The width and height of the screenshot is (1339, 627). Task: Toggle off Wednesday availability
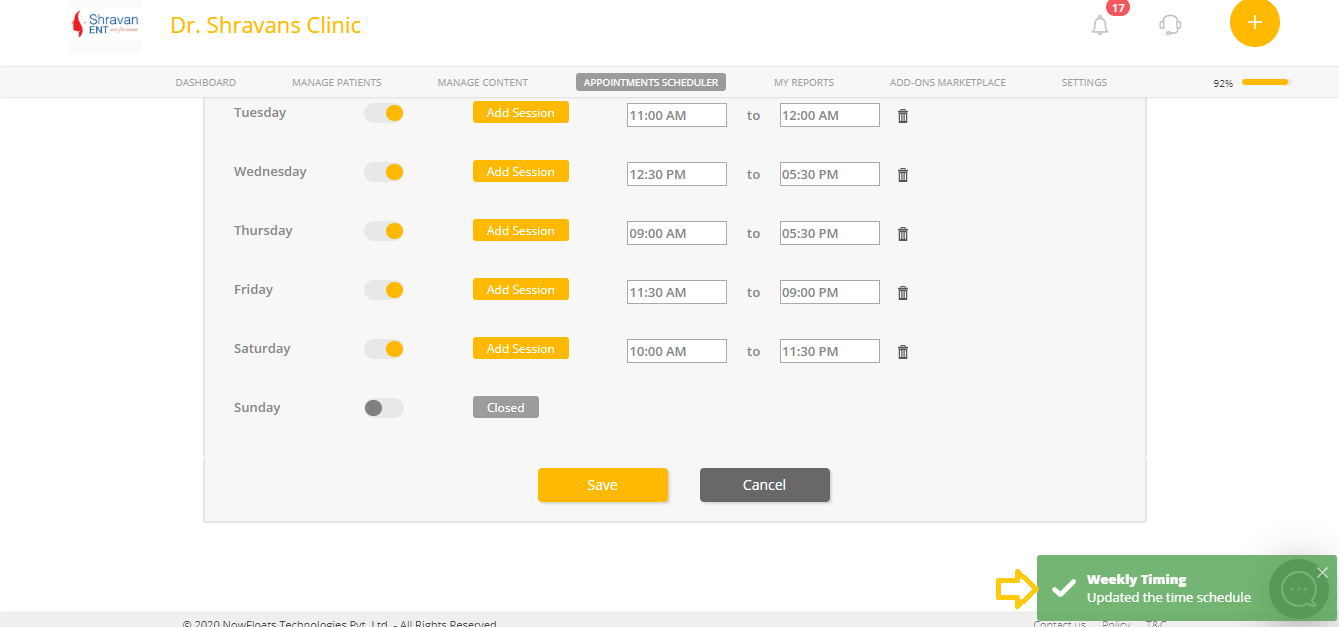click(384, 172)
